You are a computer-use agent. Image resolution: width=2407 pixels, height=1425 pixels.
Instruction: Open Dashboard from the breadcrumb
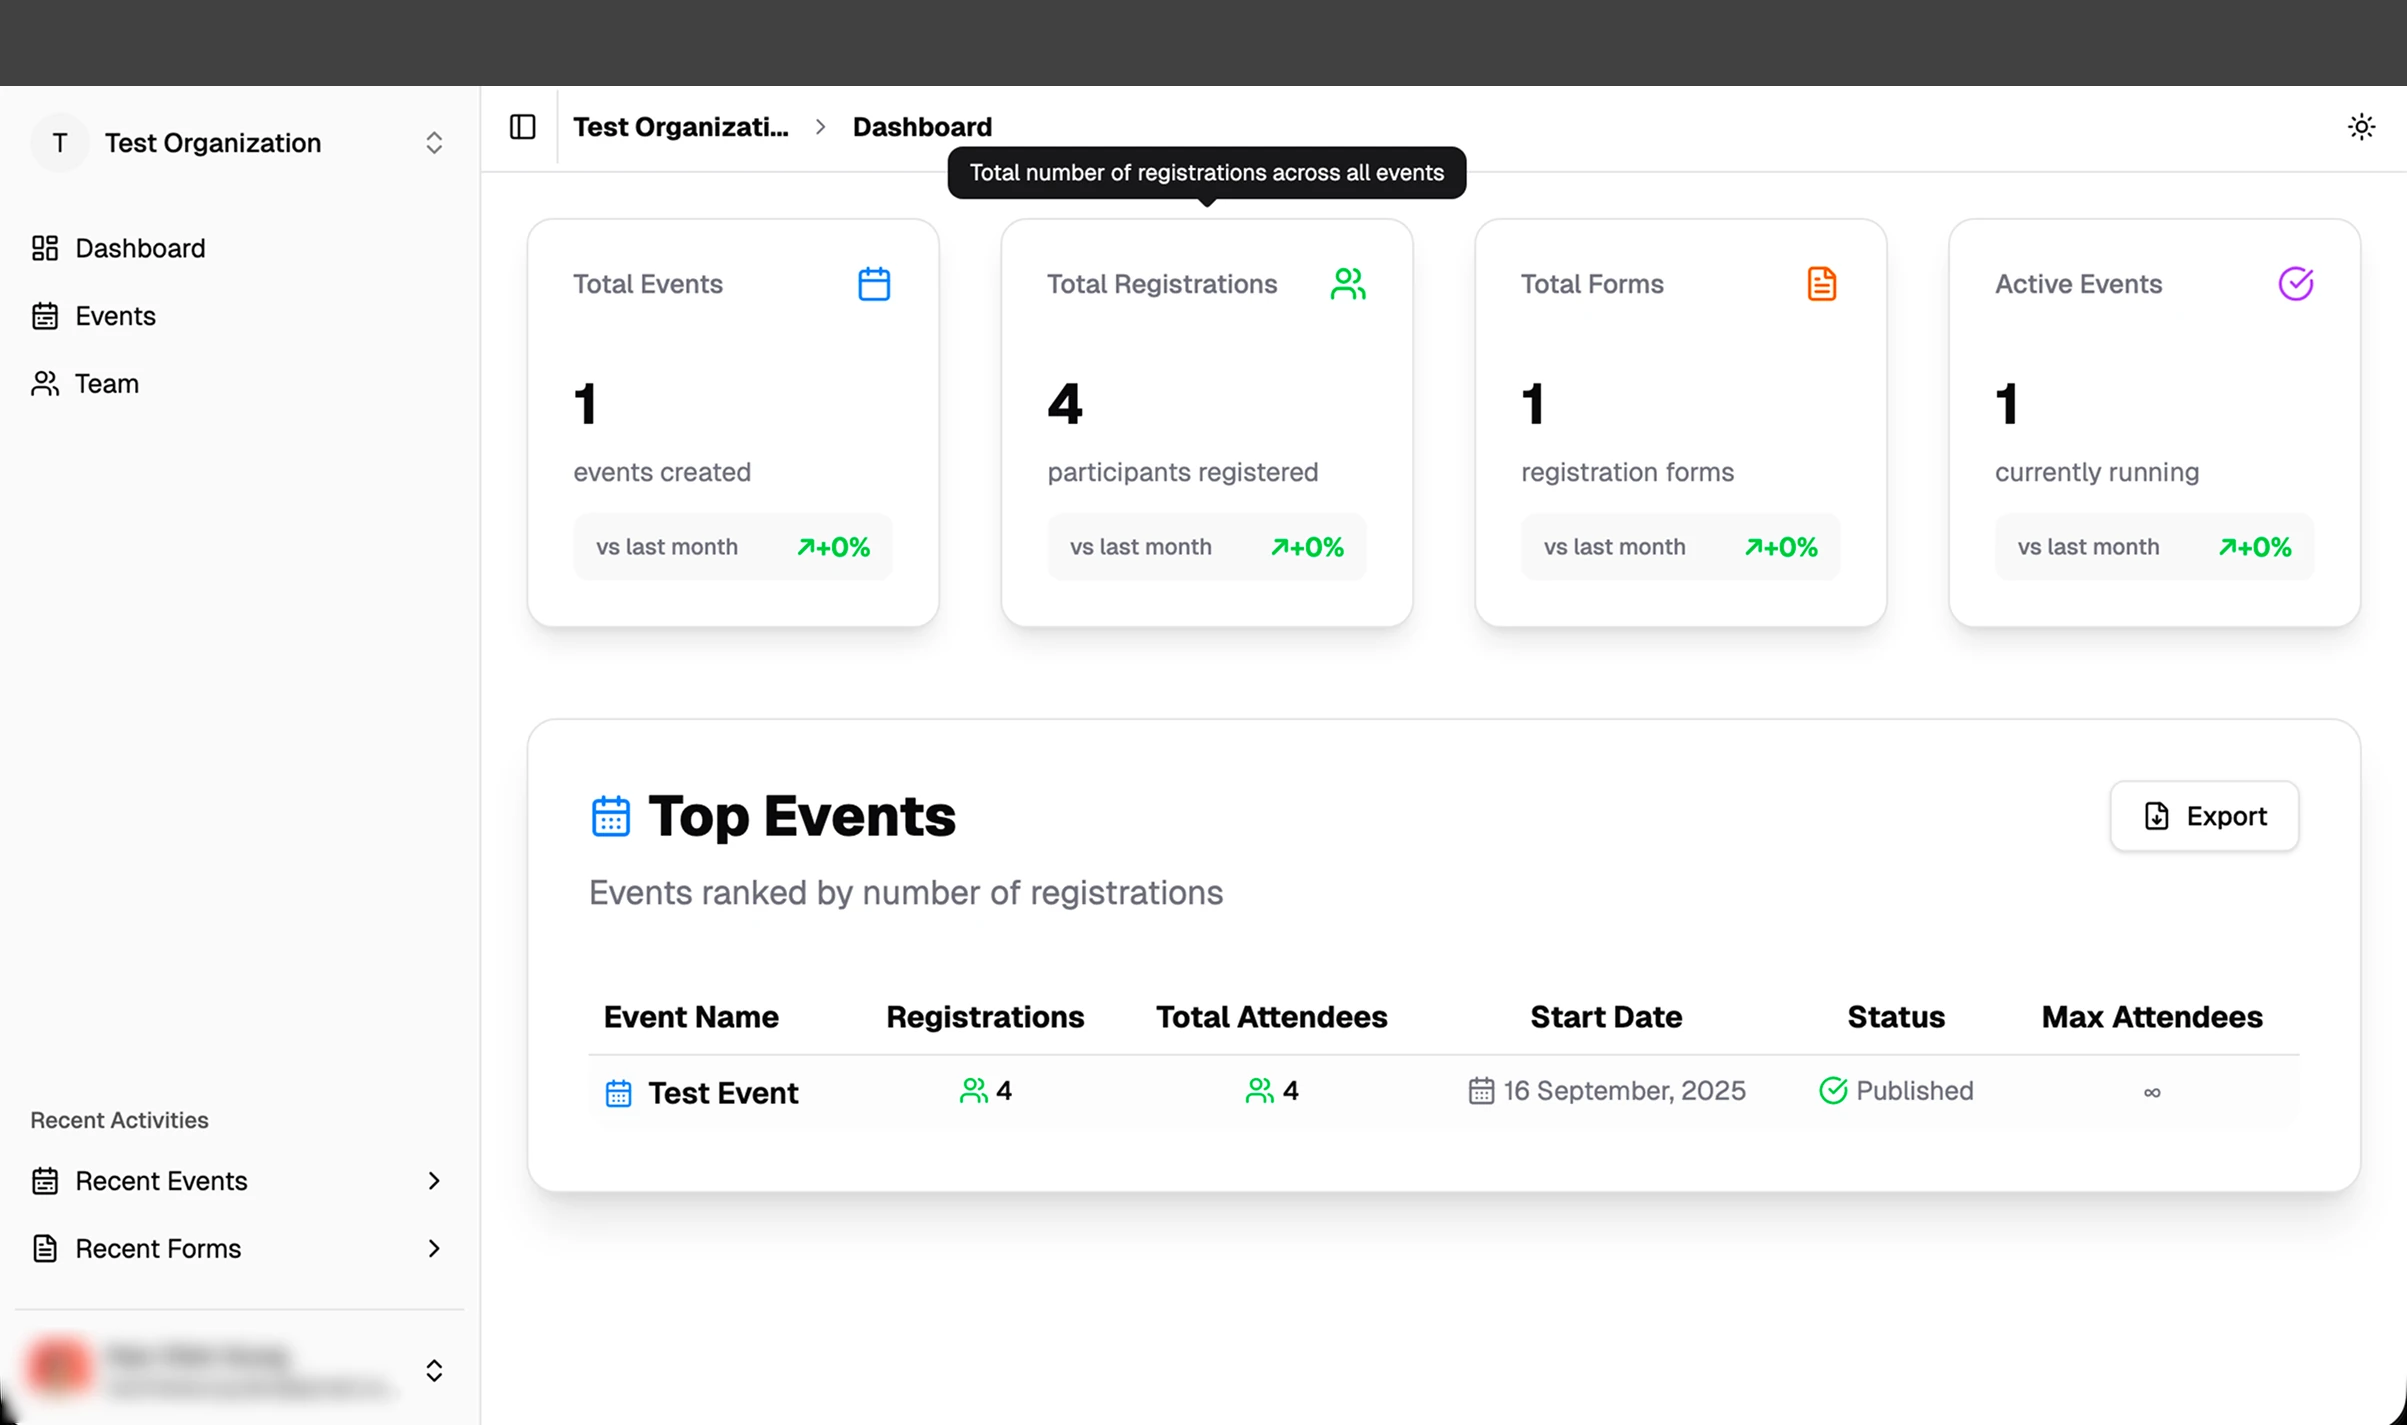coord(921,126)
